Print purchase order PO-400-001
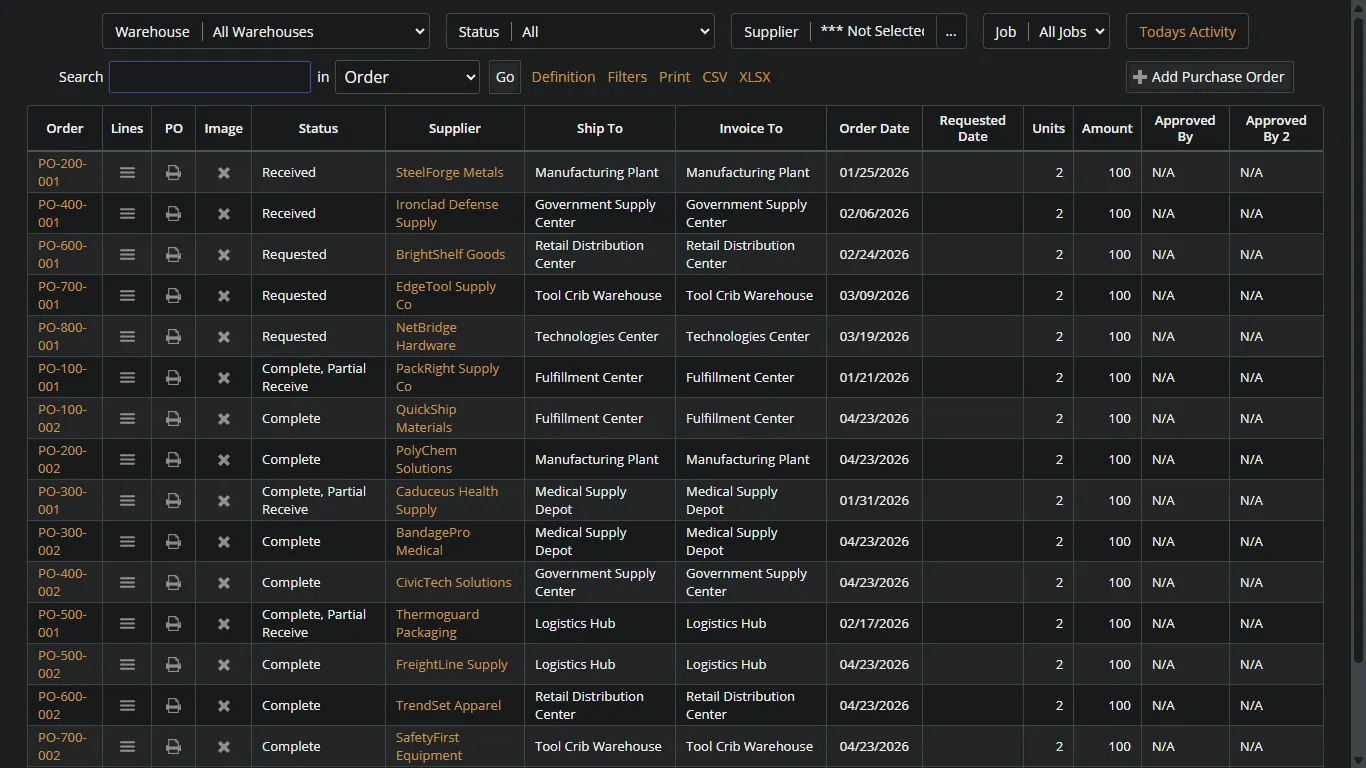The width and height of the screenshot is (1366, 768). coord(173,214)
